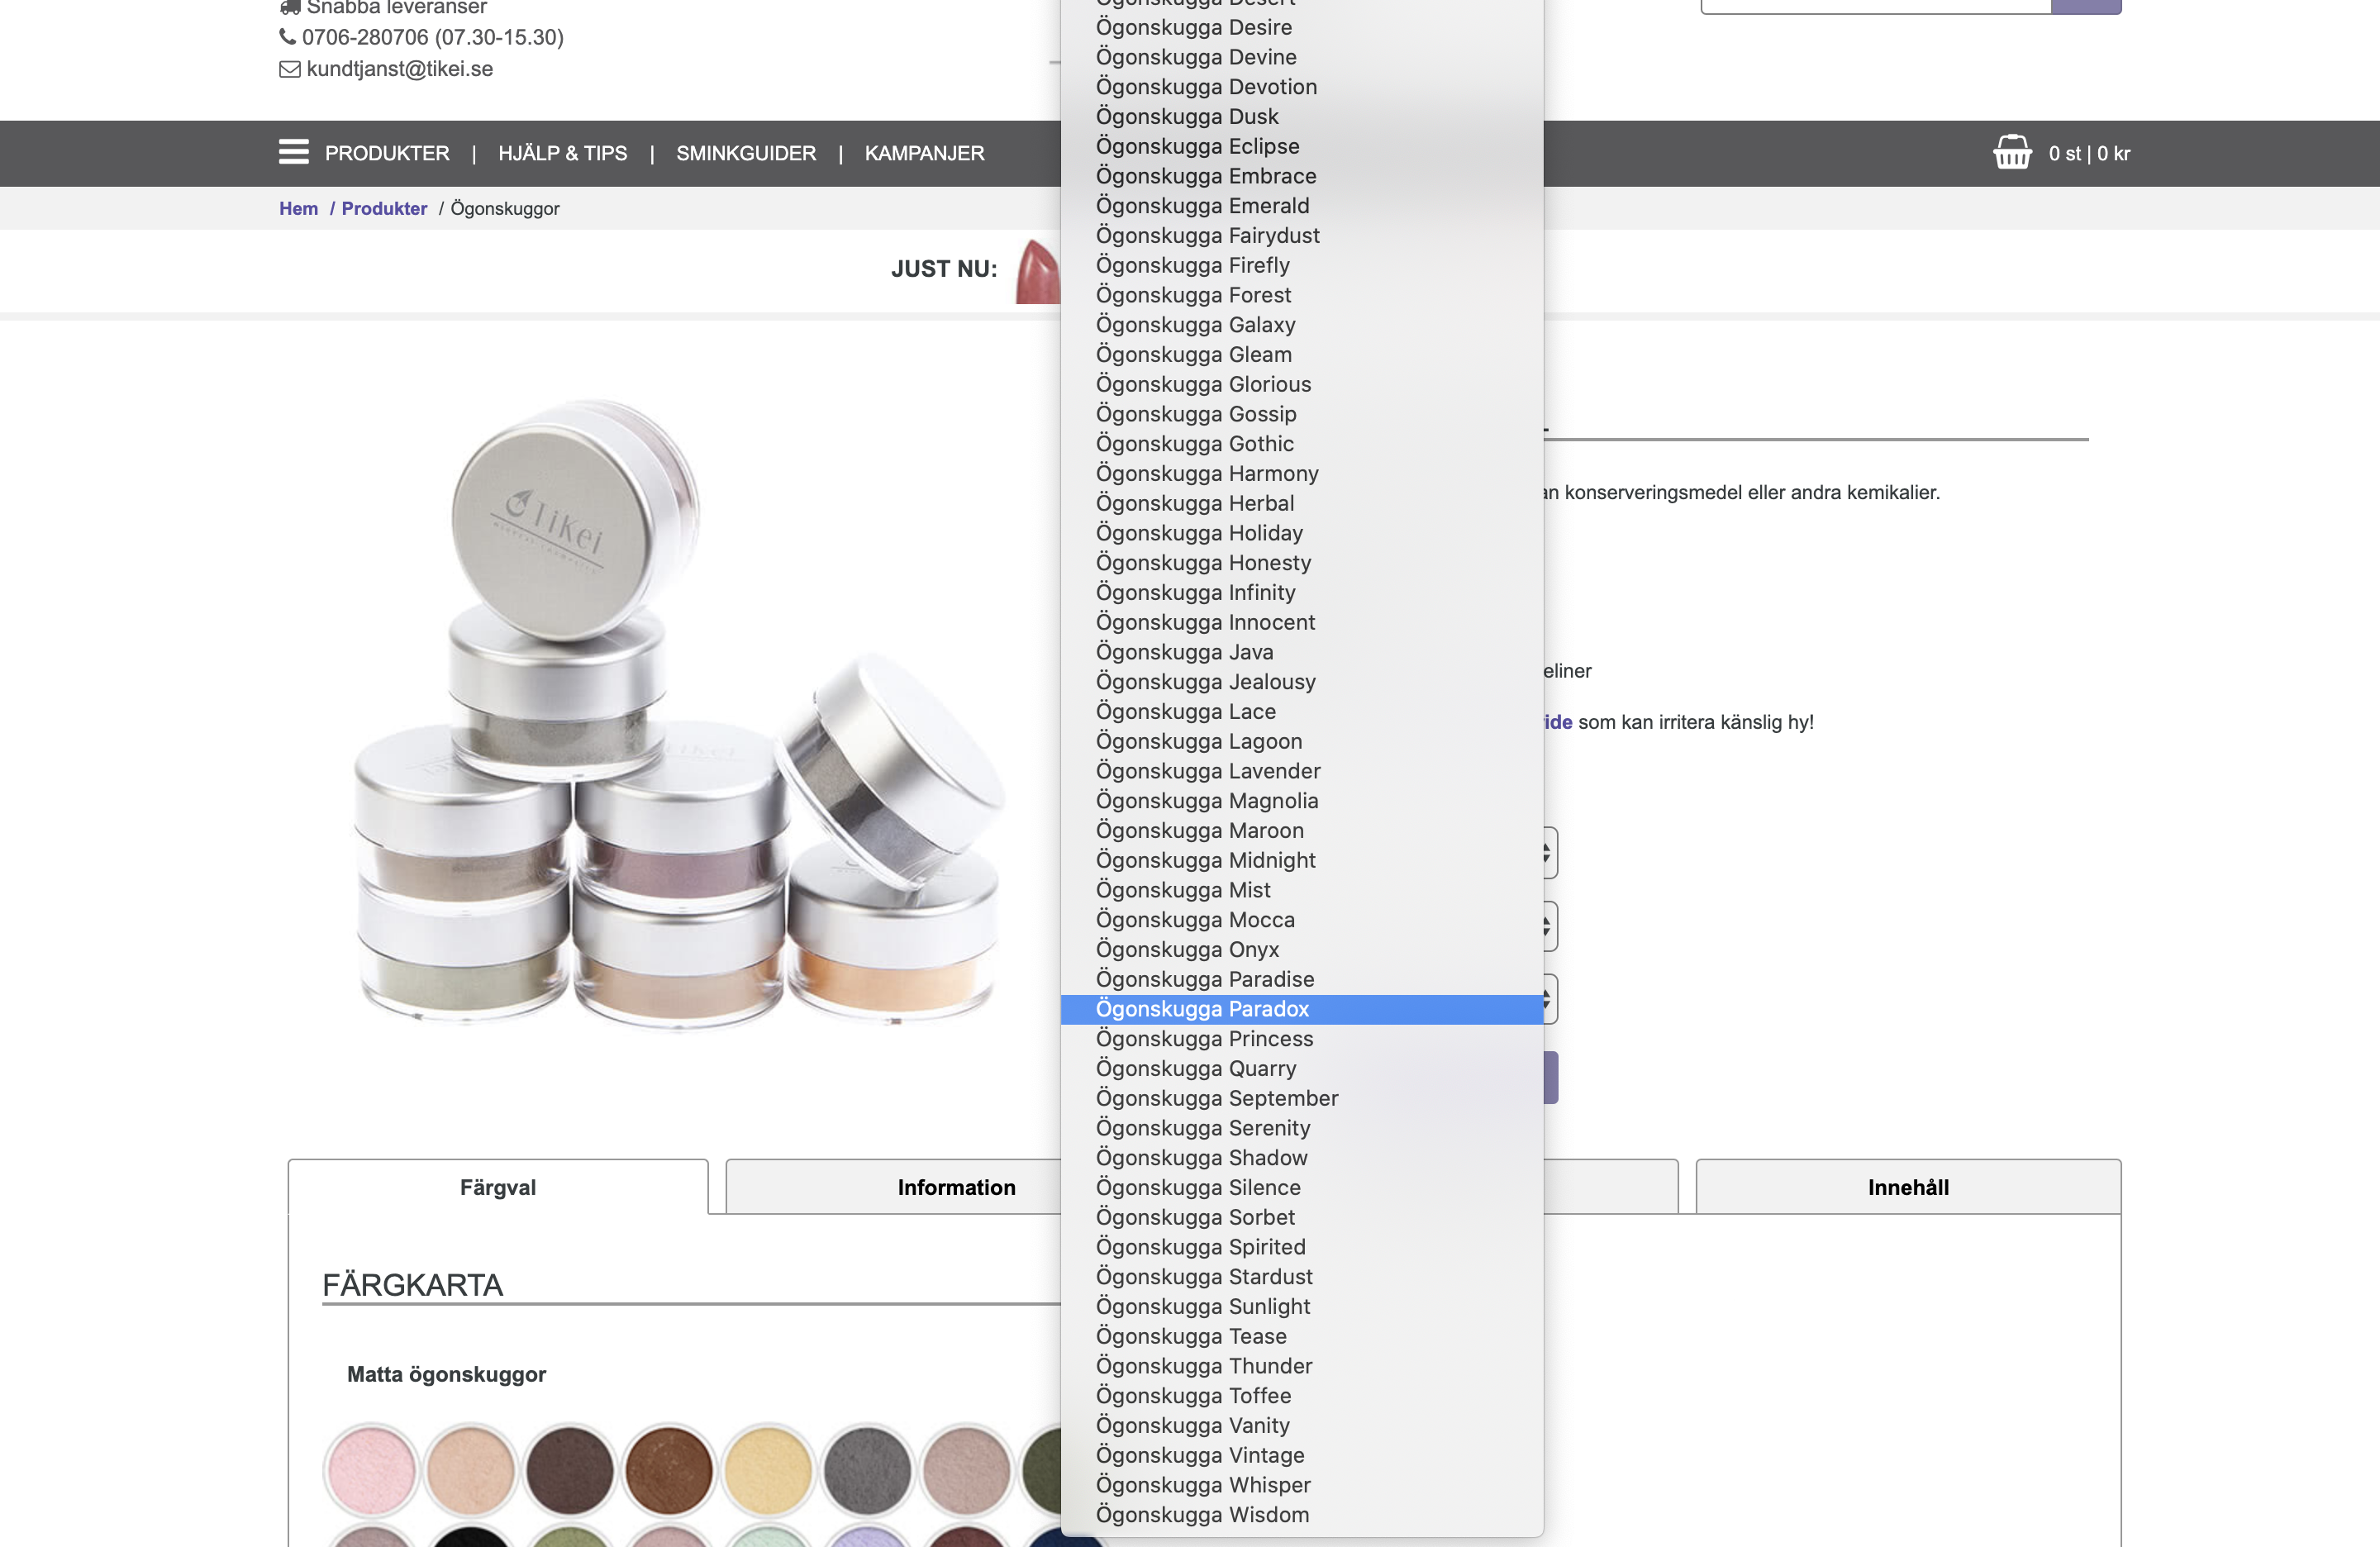The width and height of the screenshot is (2380, 1547).
Task: Switch to the Information tab
Action: pos(955,1187)
